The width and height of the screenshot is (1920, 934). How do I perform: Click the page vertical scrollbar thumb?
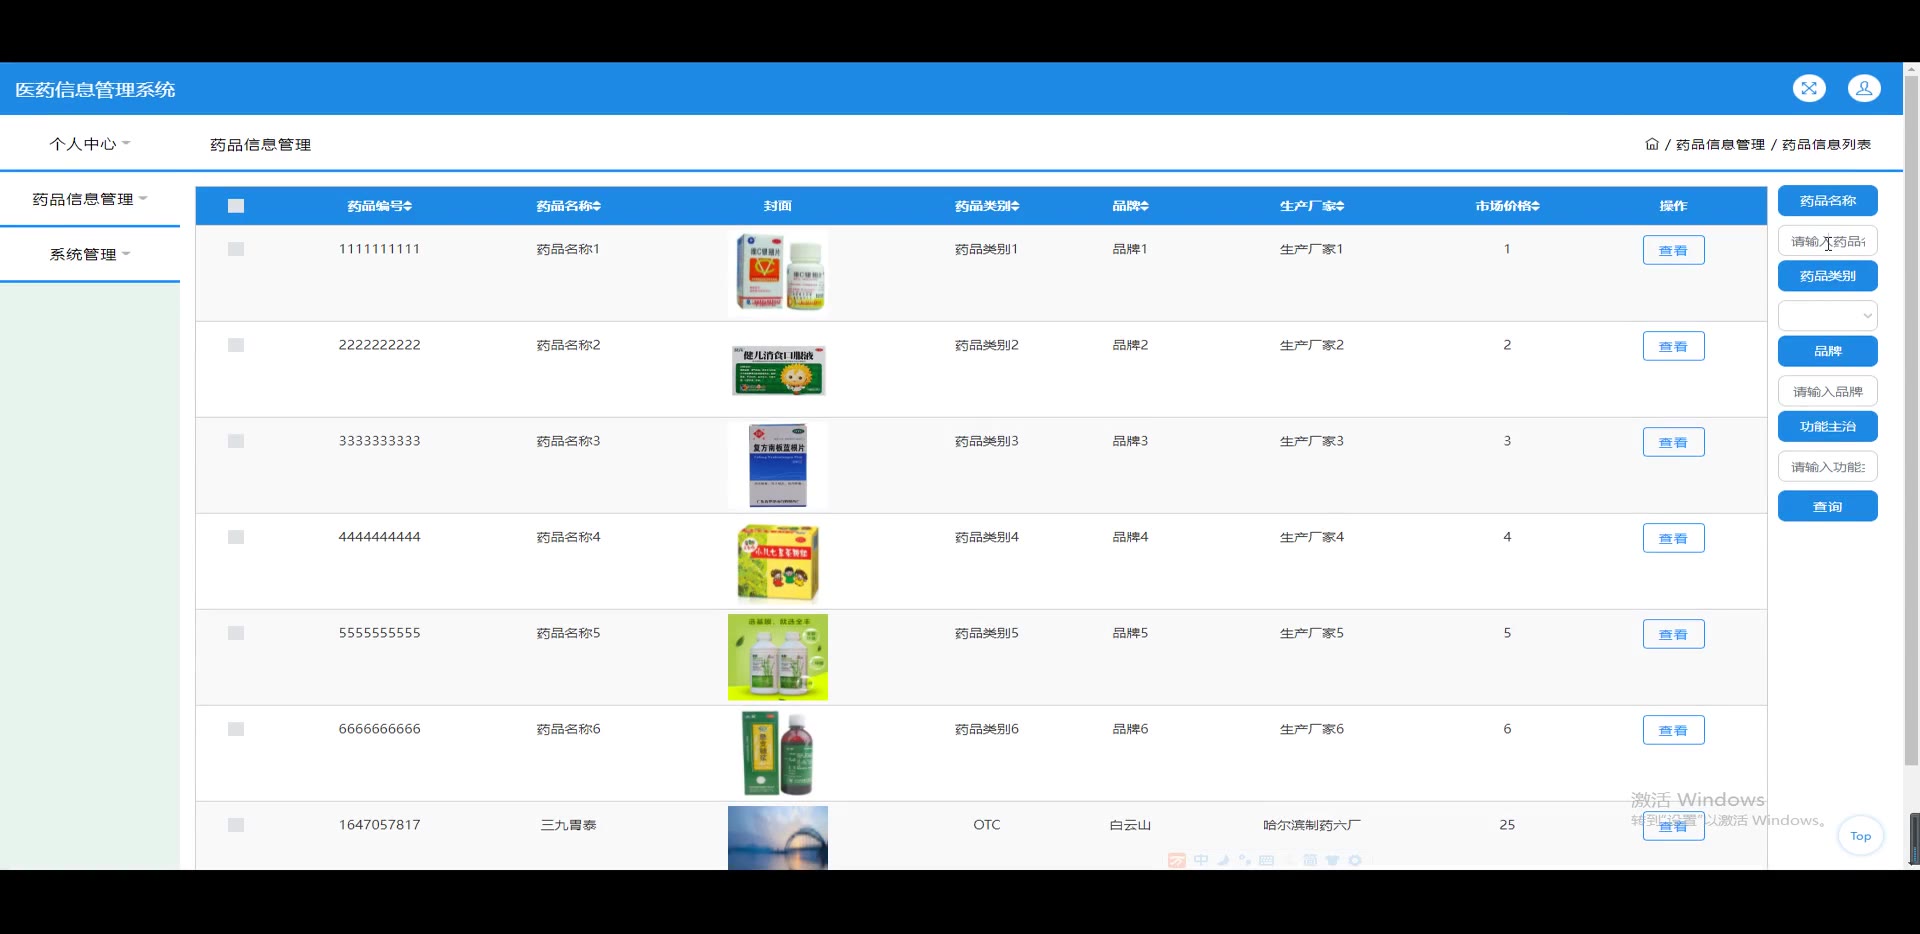[x=1911, y=420]
